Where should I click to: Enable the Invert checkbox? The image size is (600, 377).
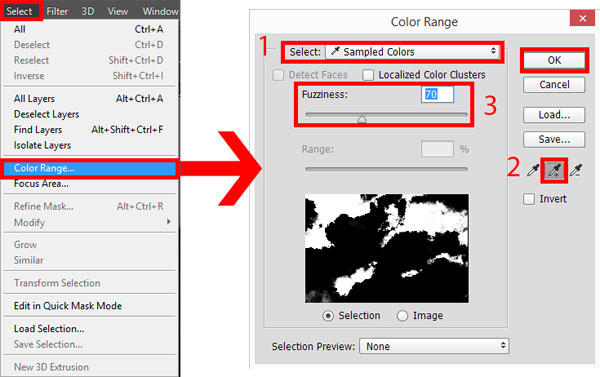point(529,199)
